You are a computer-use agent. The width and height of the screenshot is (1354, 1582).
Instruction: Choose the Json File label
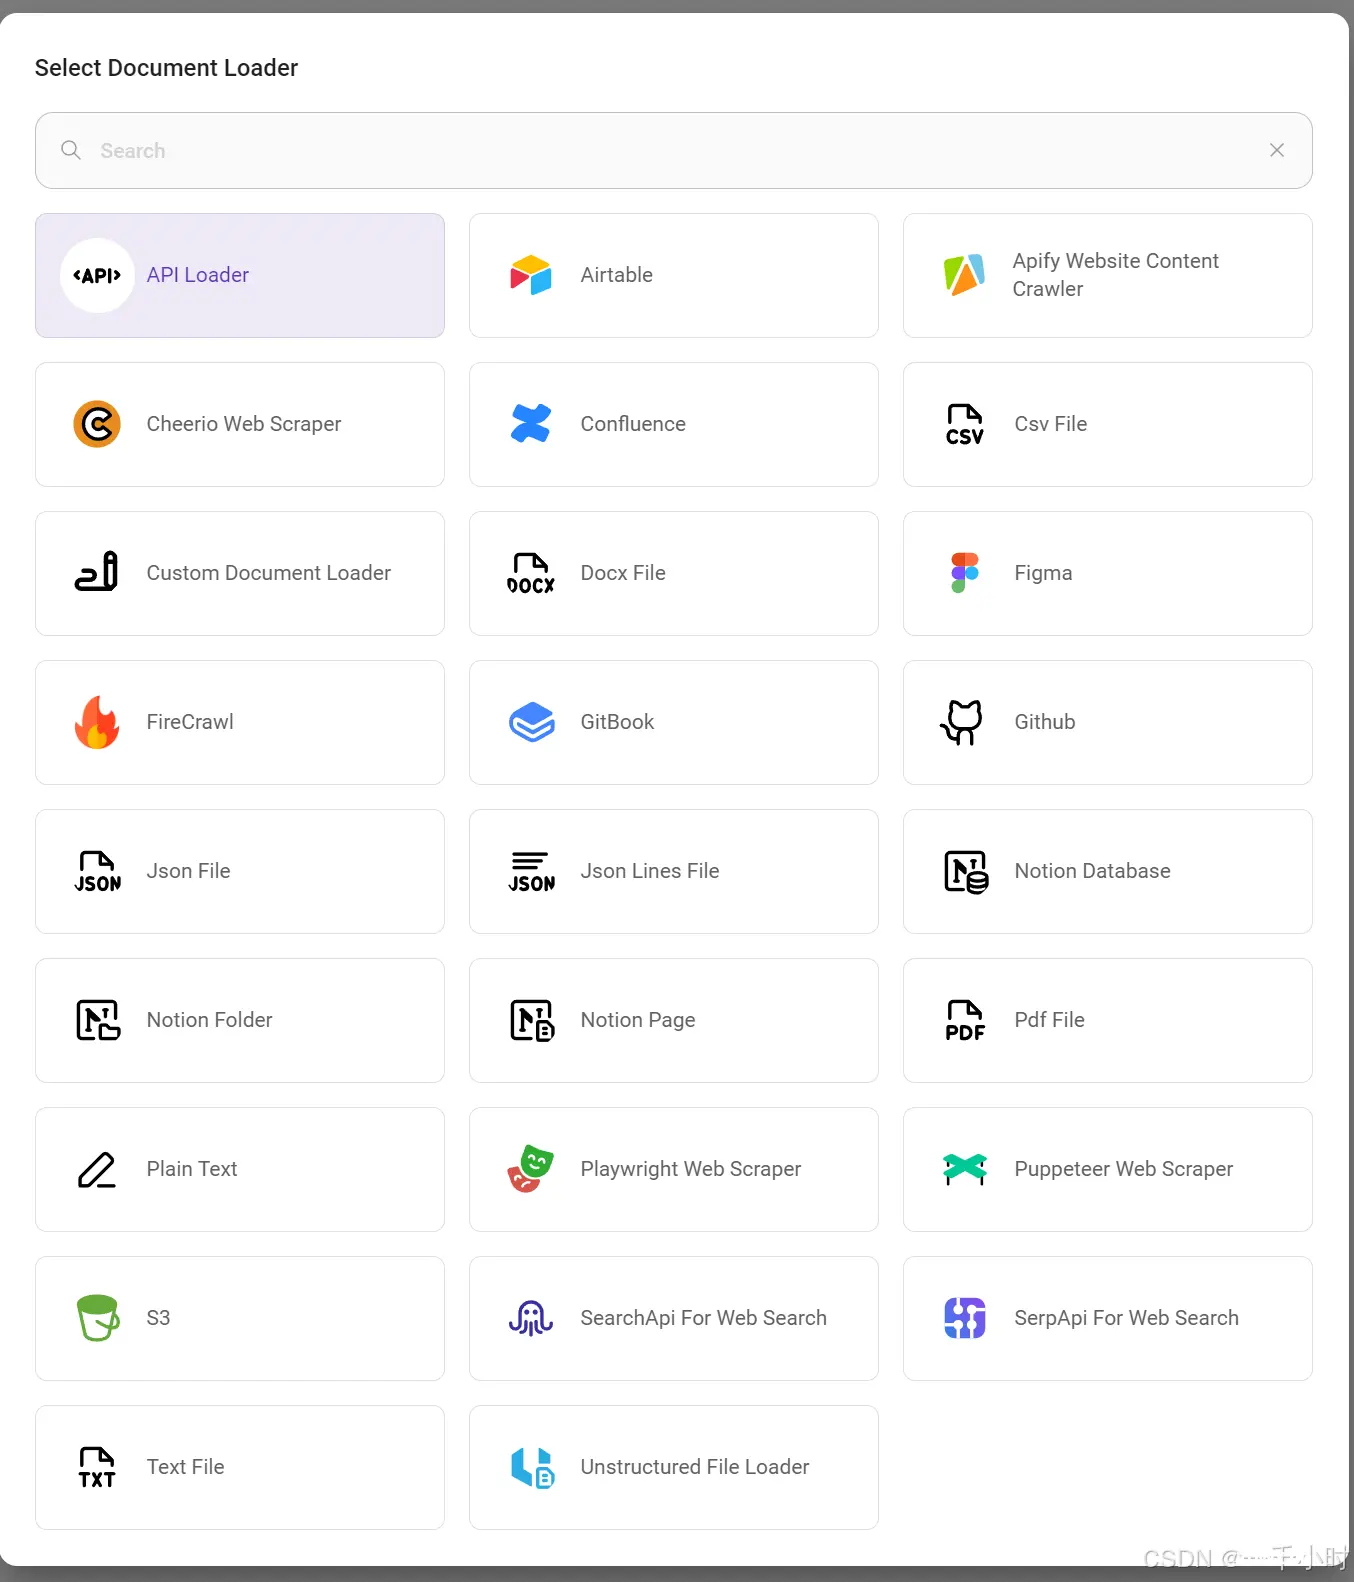pos(188,871)
